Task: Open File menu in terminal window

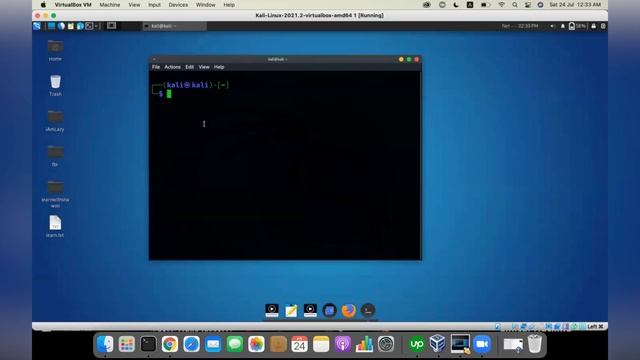Action: tap(156, 67)
